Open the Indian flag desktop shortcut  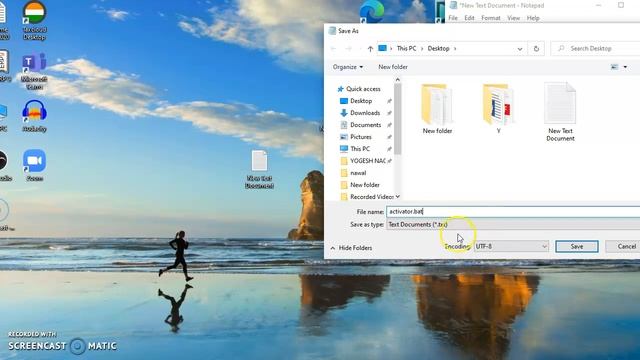tap(34, 20)
